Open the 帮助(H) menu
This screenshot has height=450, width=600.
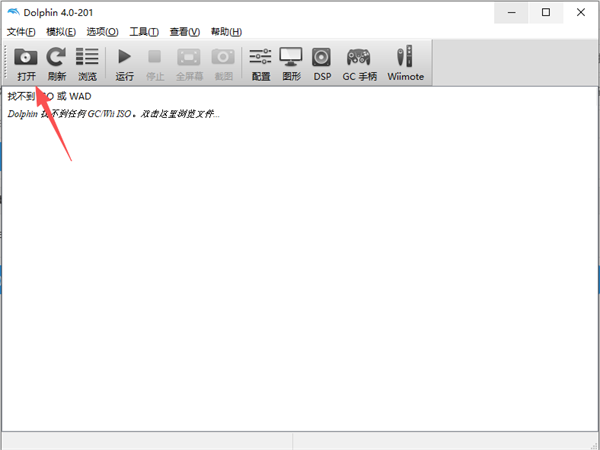[226, 32]
